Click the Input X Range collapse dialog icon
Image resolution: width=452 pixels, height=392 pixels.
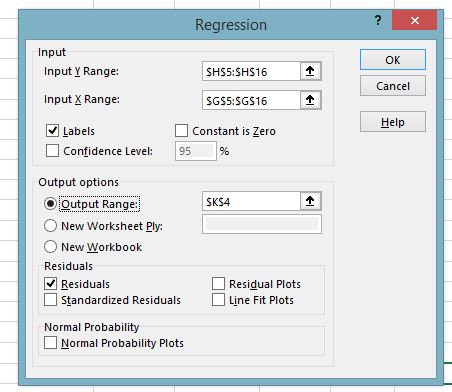pyautogui.click(x=310, y=100)
